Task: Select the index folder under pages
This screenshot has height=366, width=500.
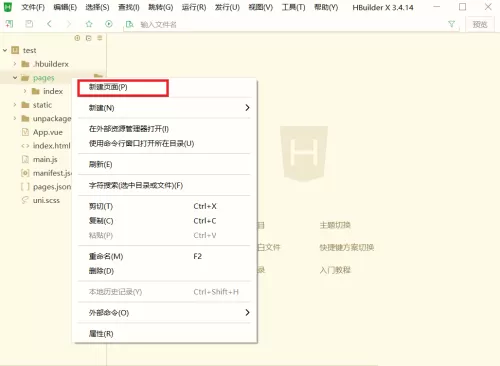Action: pyautogui.click(x=53, y=91)
